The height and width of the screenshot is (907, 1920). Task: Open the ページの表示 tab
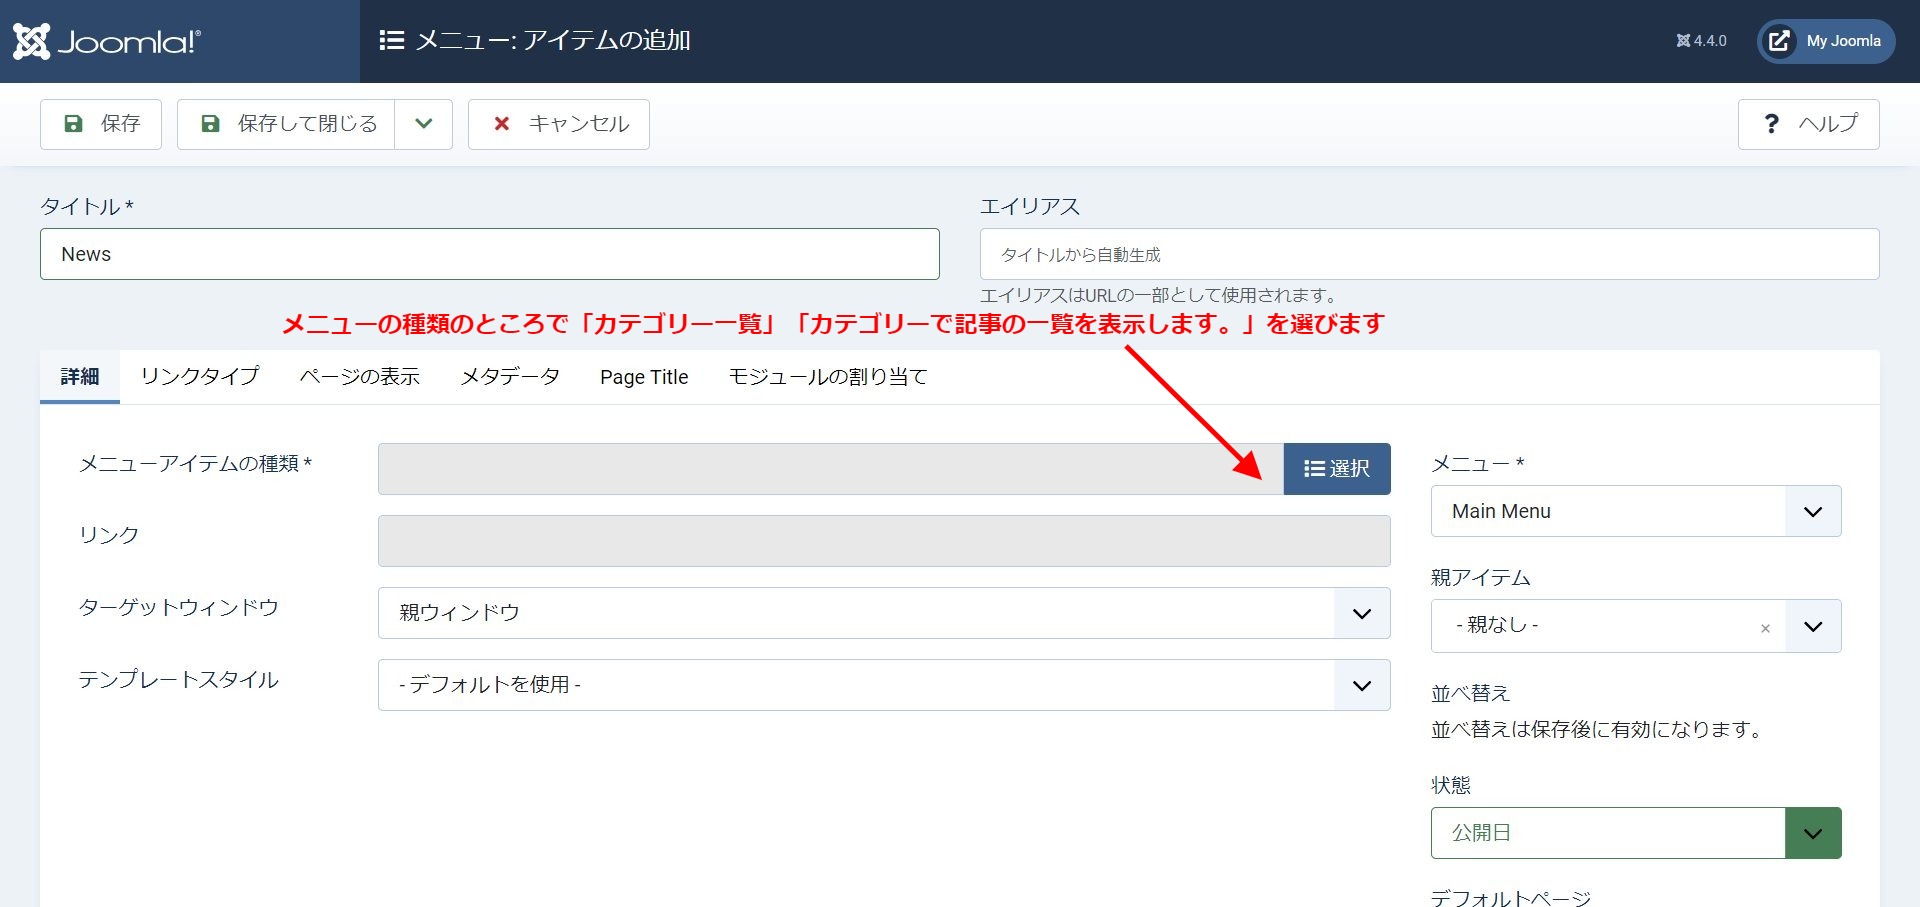pos(360,377)
